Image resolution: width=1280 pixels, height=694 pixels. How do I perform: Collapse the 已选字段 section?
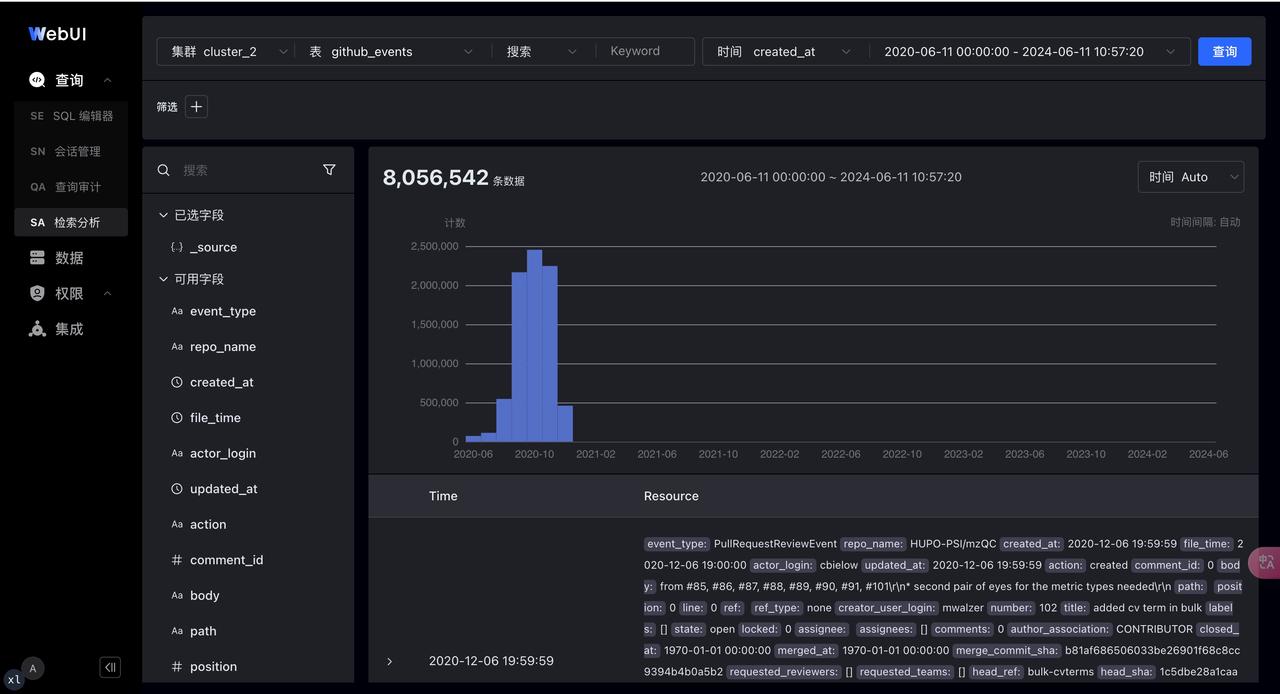click(163, 214)
